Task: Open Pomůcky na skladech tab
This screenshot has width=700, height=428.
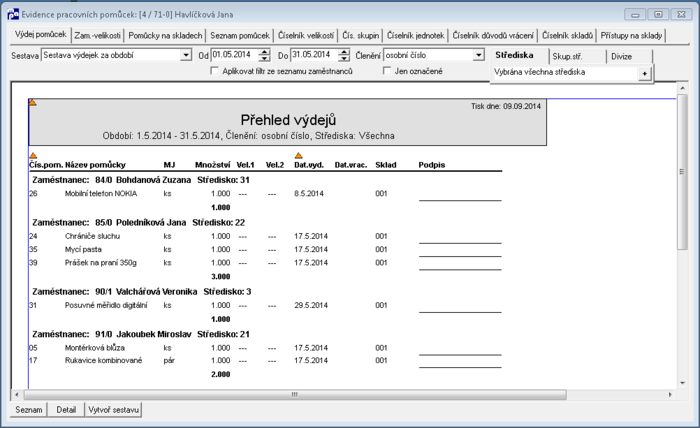Action: tap(165, 36)
